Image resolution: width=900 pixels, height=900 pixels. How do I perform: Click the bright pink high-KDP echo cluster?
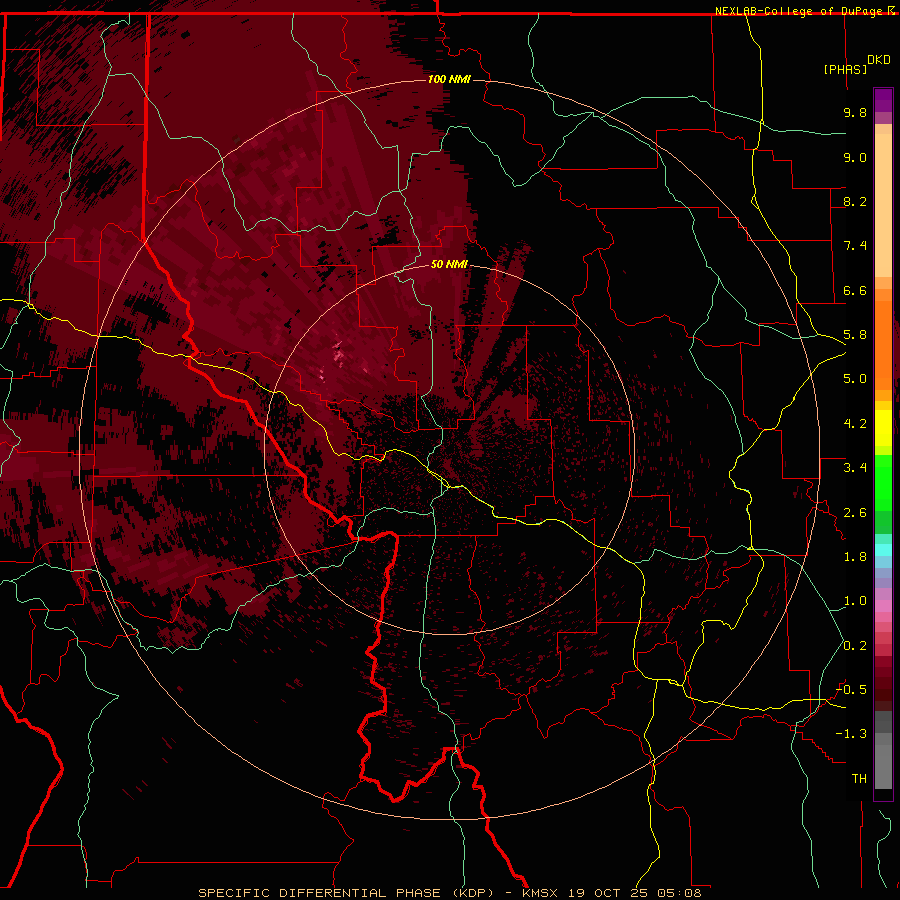pos(338,352)
